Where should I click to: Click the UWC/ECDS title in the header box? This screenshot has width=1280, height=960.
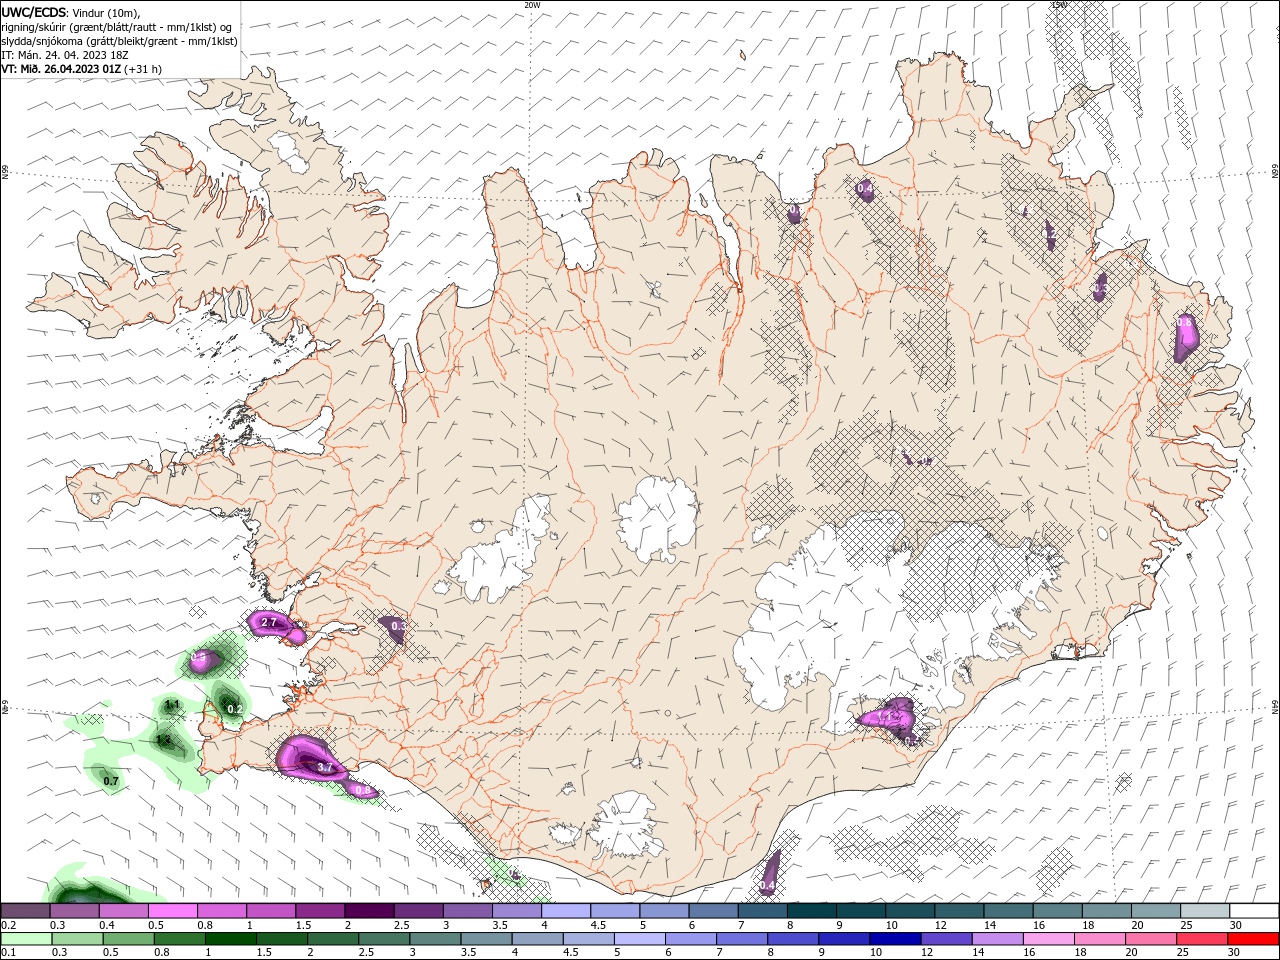(x=35, y=12)
